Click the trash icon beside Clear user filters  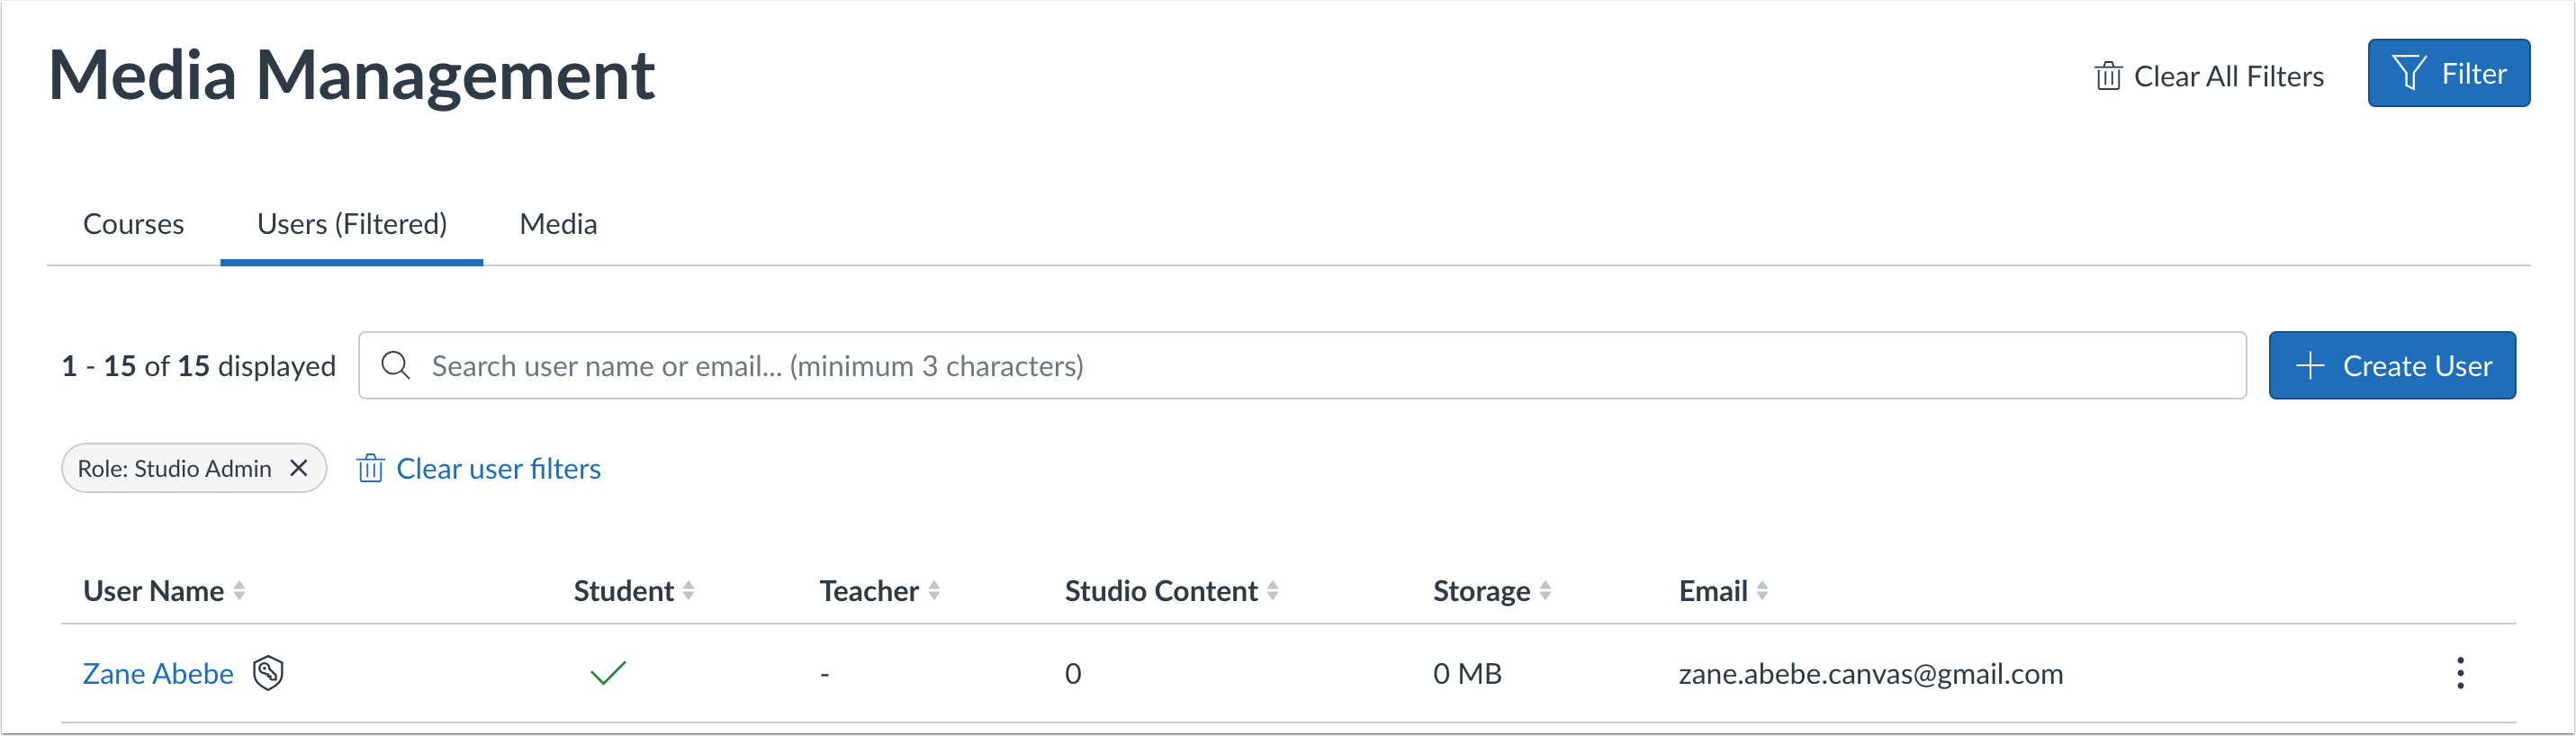pyautogui.click(x=371, y=468)
